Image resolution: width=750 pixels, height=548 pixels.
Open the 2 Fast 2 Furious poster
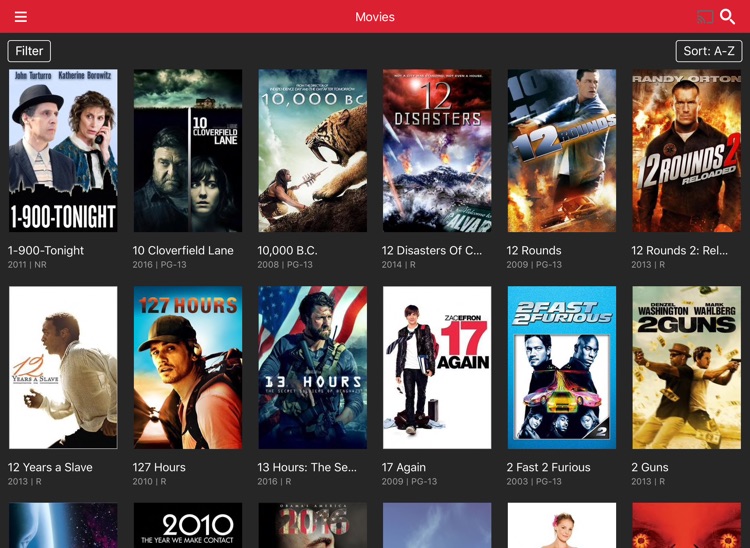(x=562, y=367)
